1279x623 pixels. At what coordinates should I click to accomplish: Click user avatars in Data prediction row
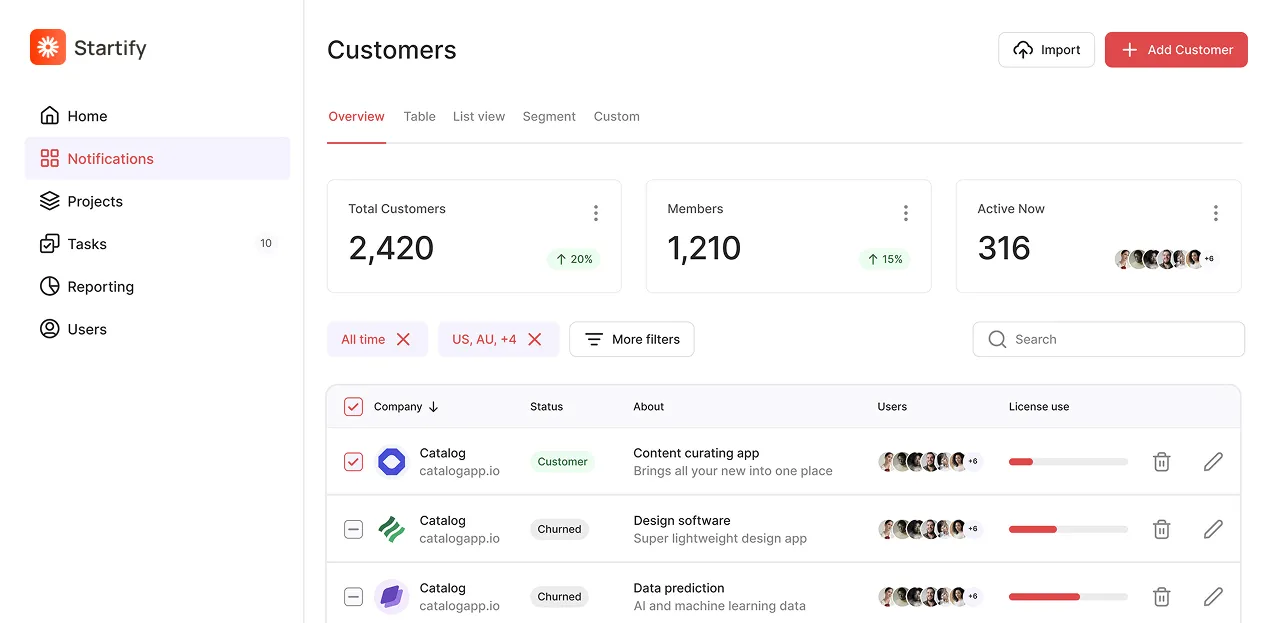[x=930, y=597]
